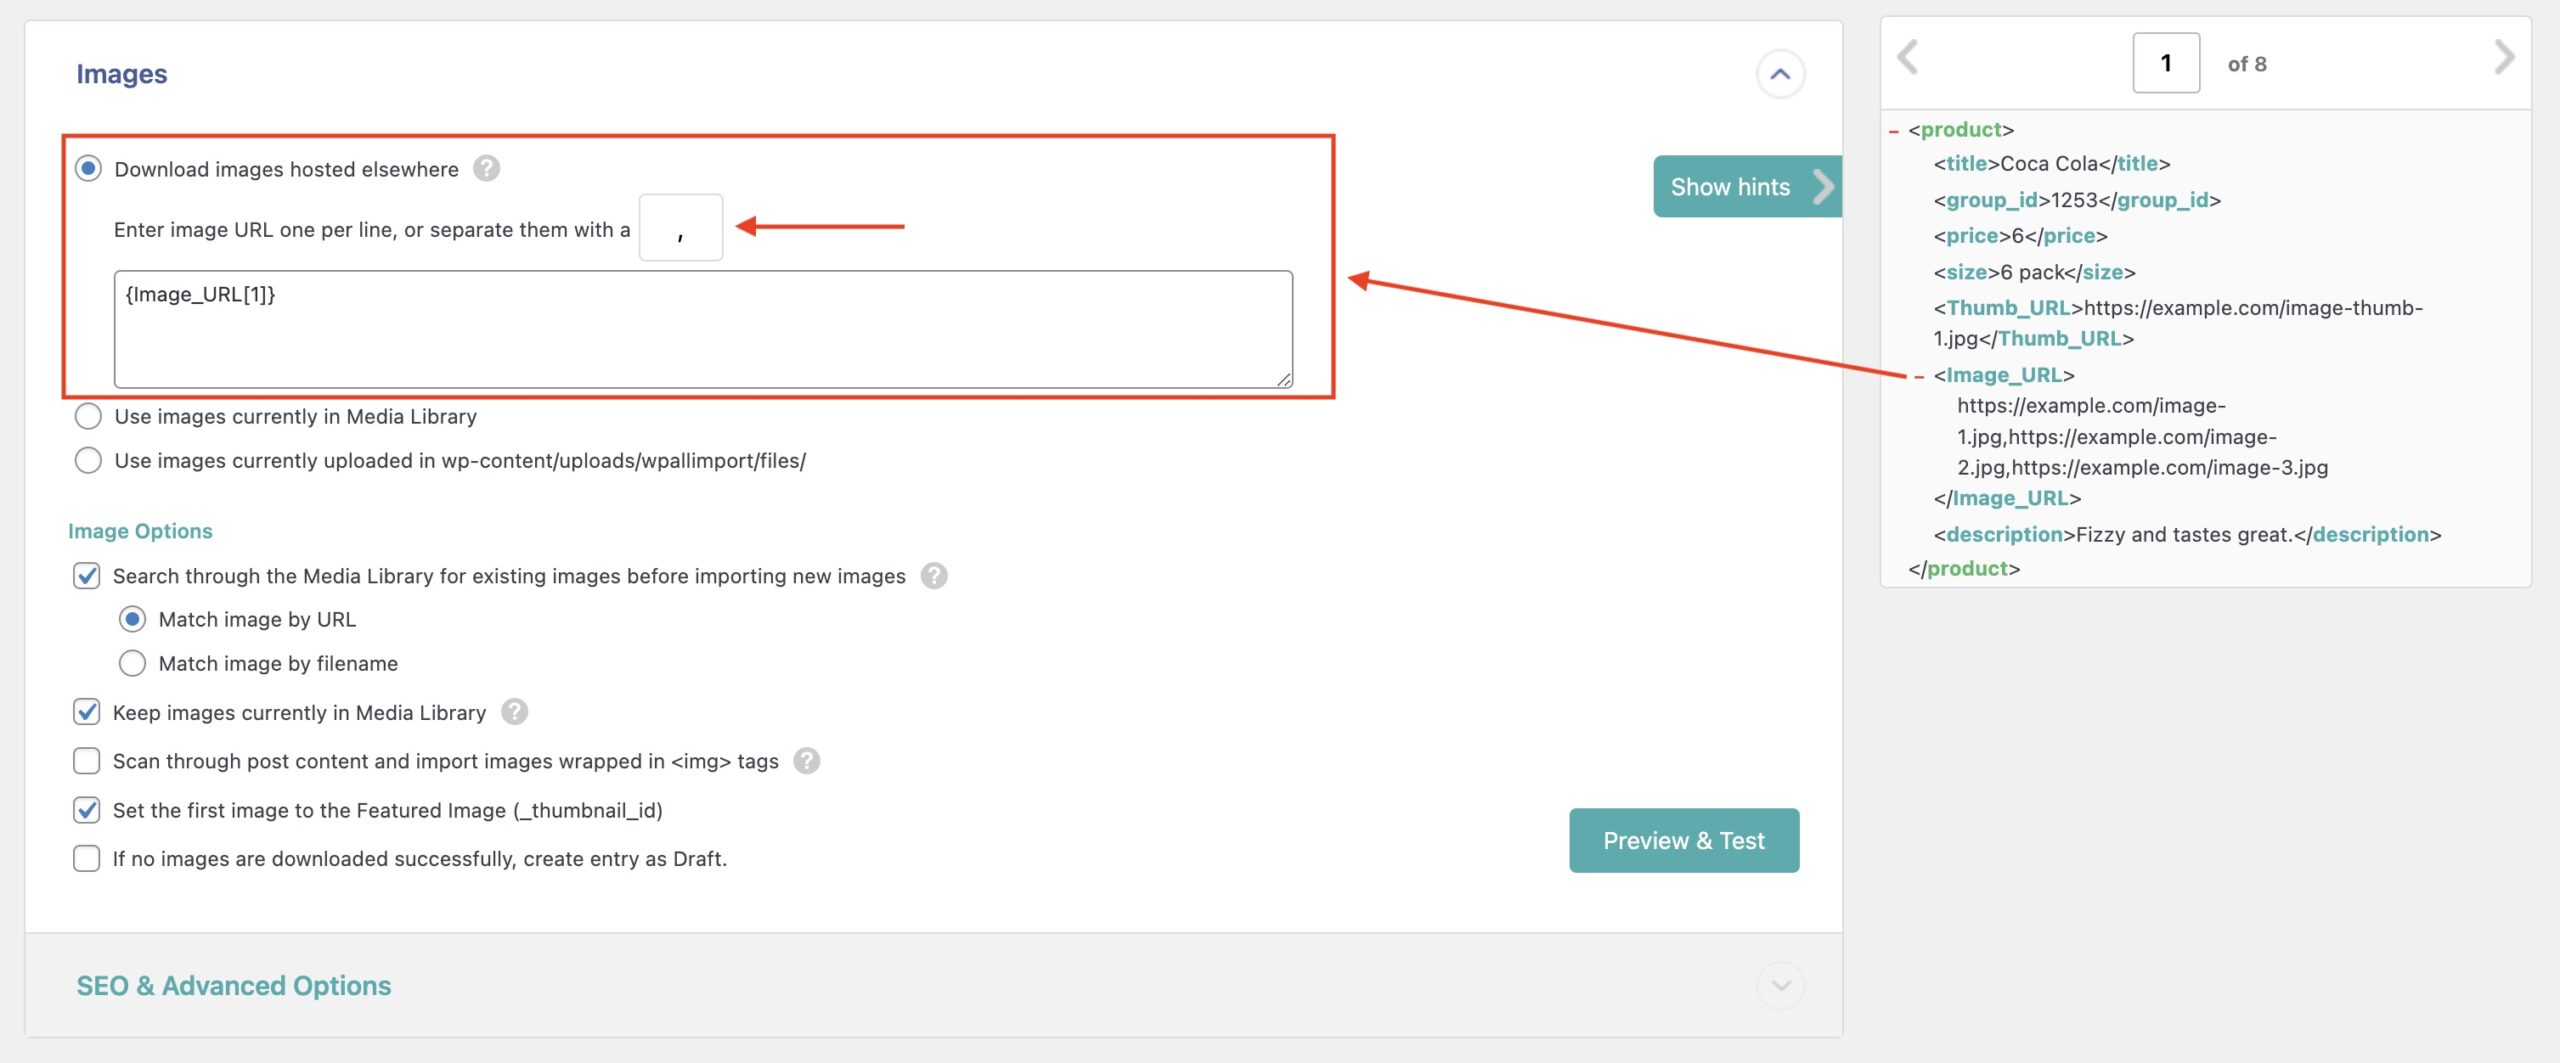Click help icon next to Scan through post content
The image size is (2560, 1063).
pyautogui.click(x=806, y=761)
